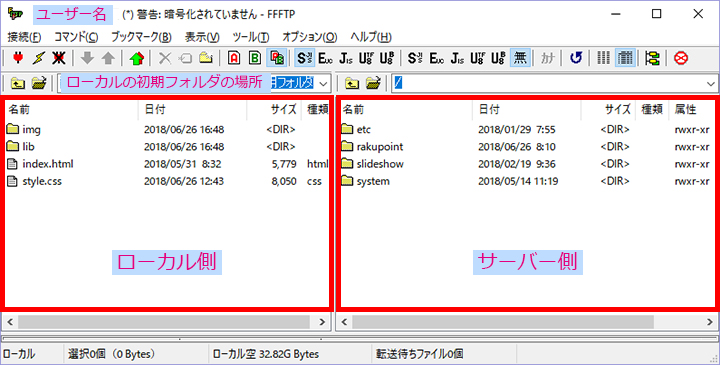Toggle the 無 no-conversion kanji code button
Image resolution: width=720 pixels, height=365 pixels.
click(520, 58)
